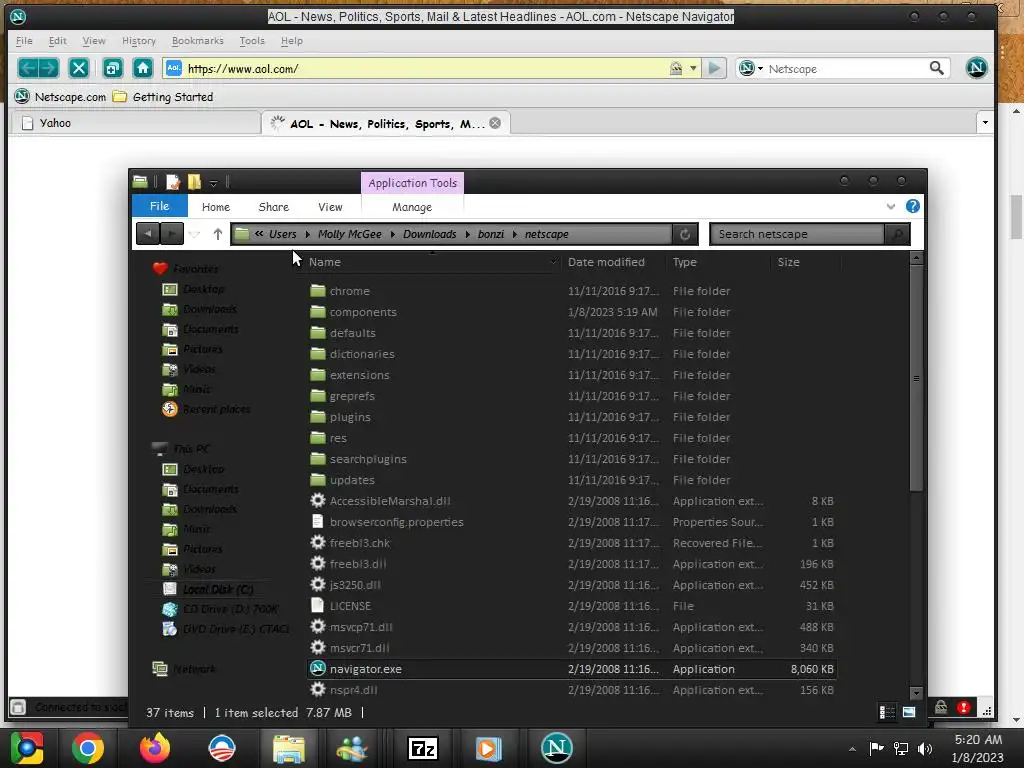Click the Explorer search magnifier button
Viewport: 1024px width, 768px height.
(897, 234)
